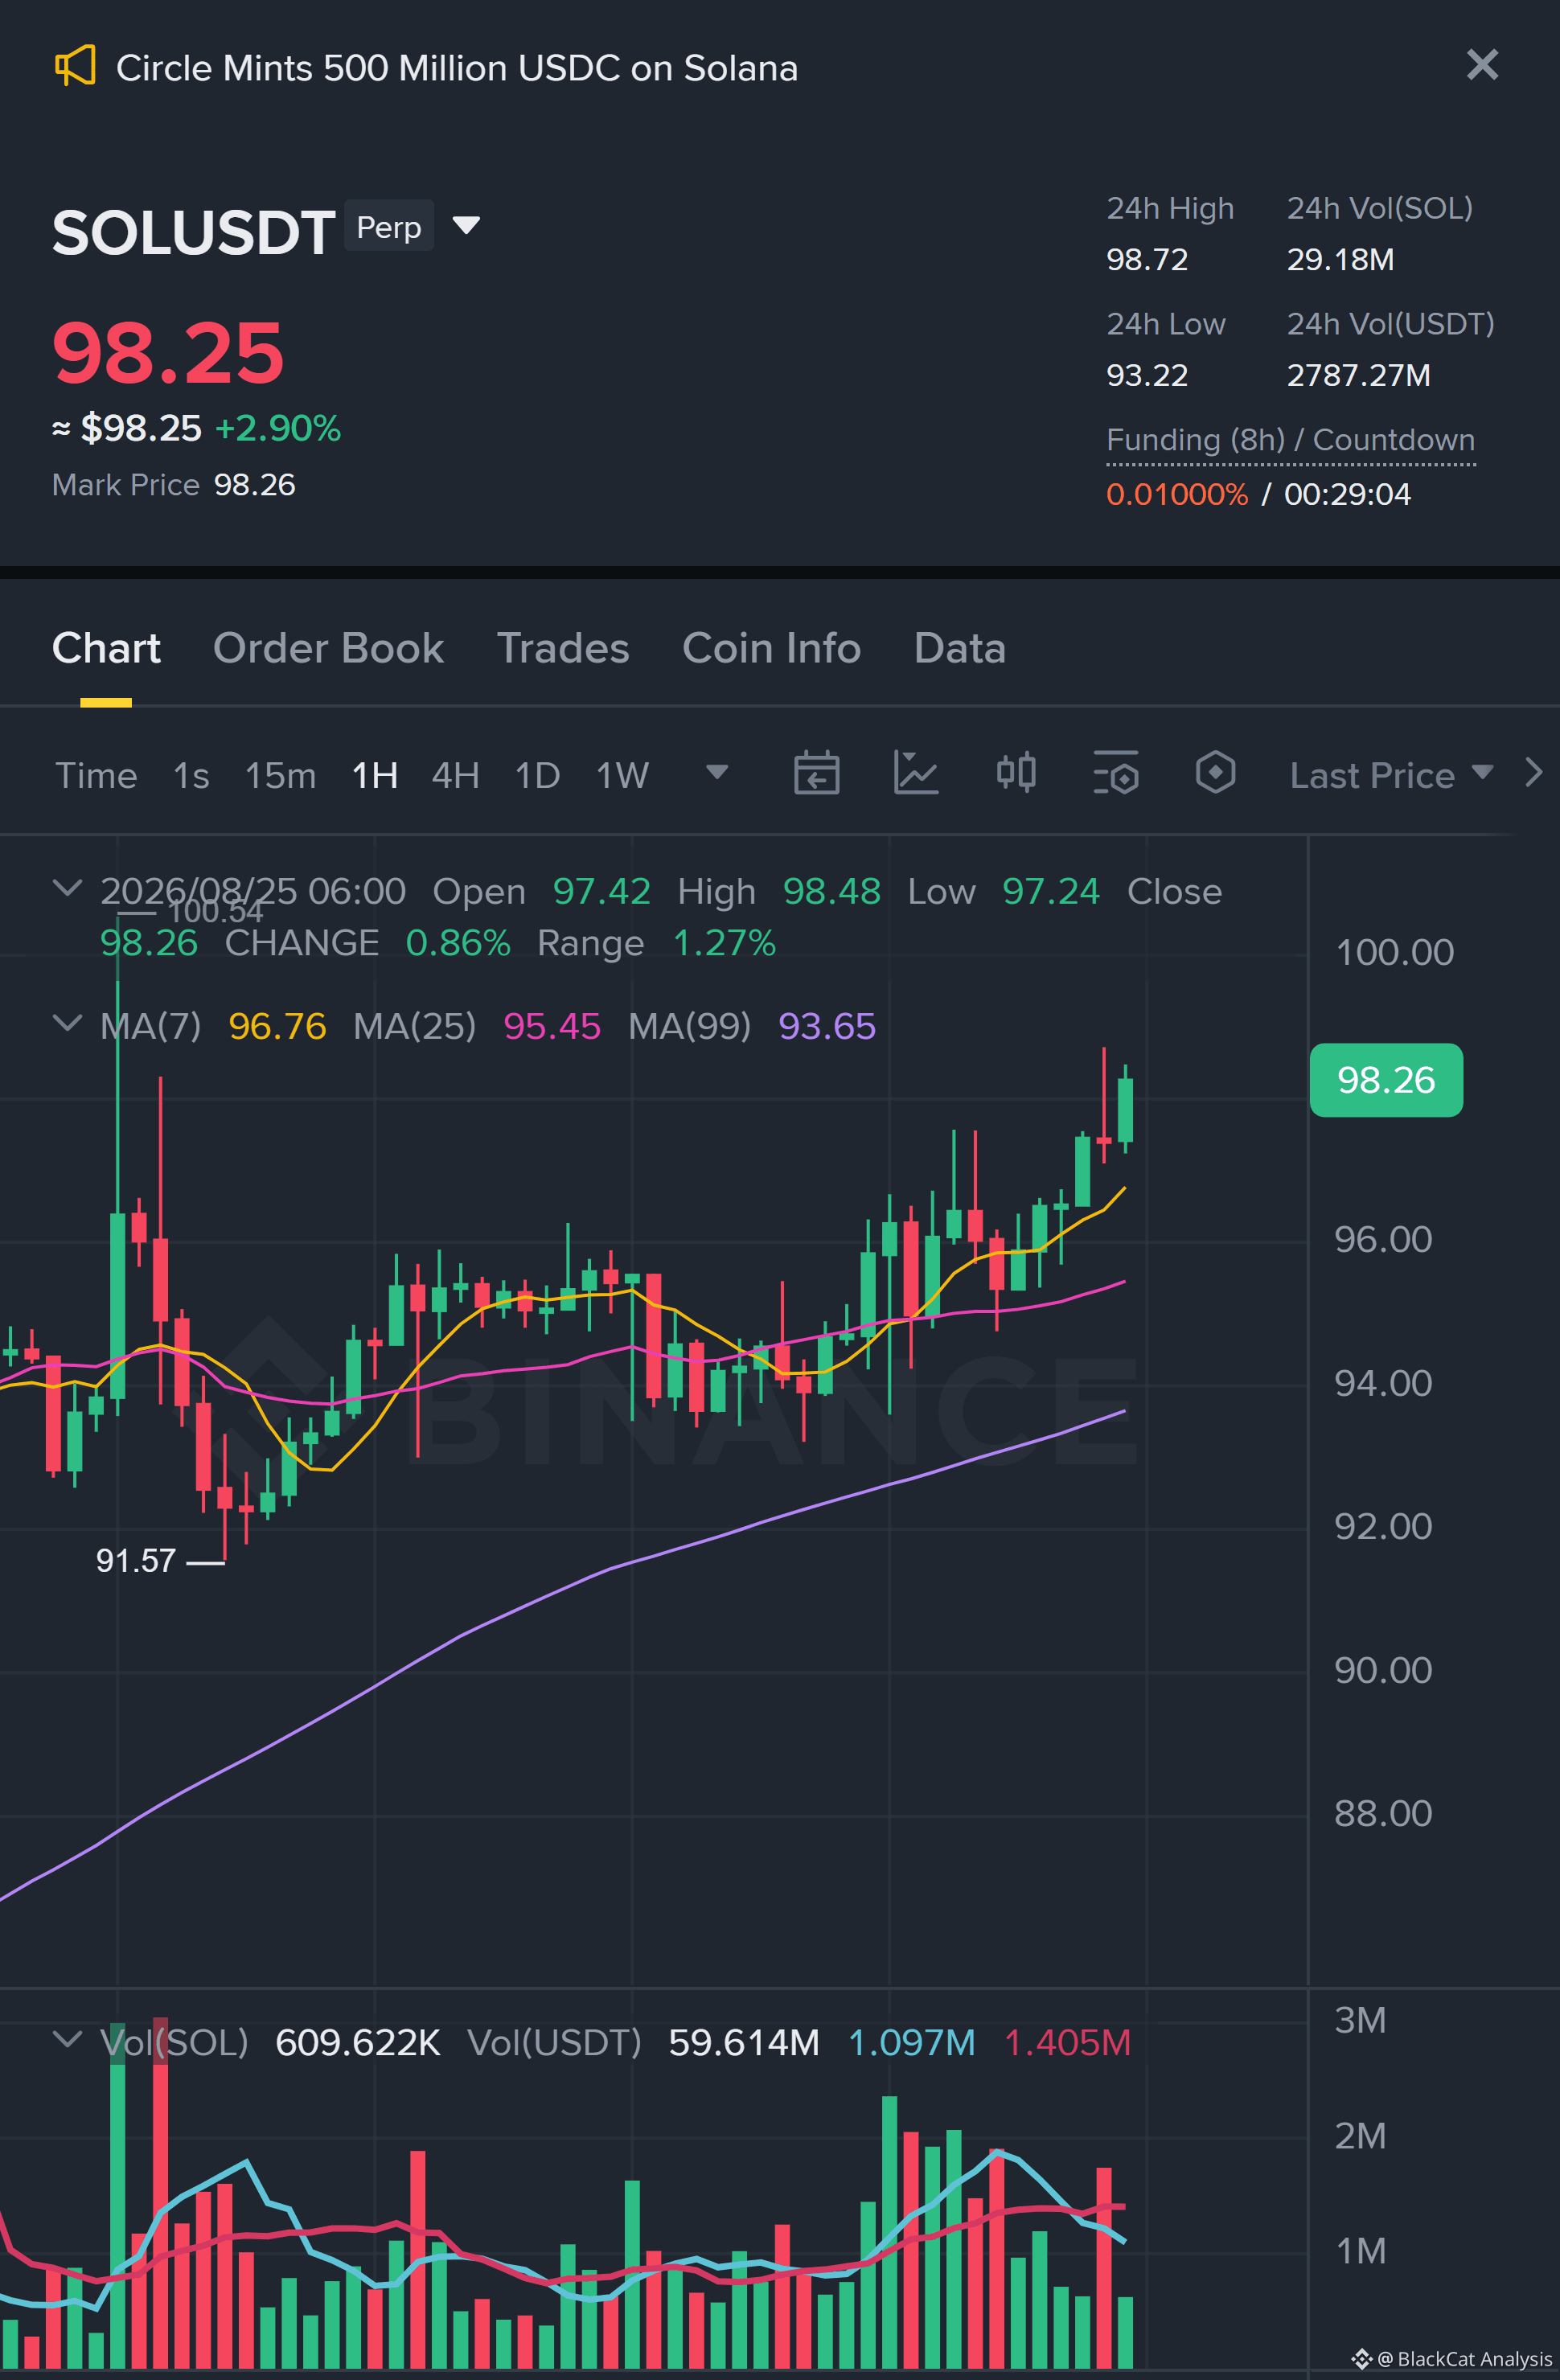Click the 100.00 price axis label

1394,952
